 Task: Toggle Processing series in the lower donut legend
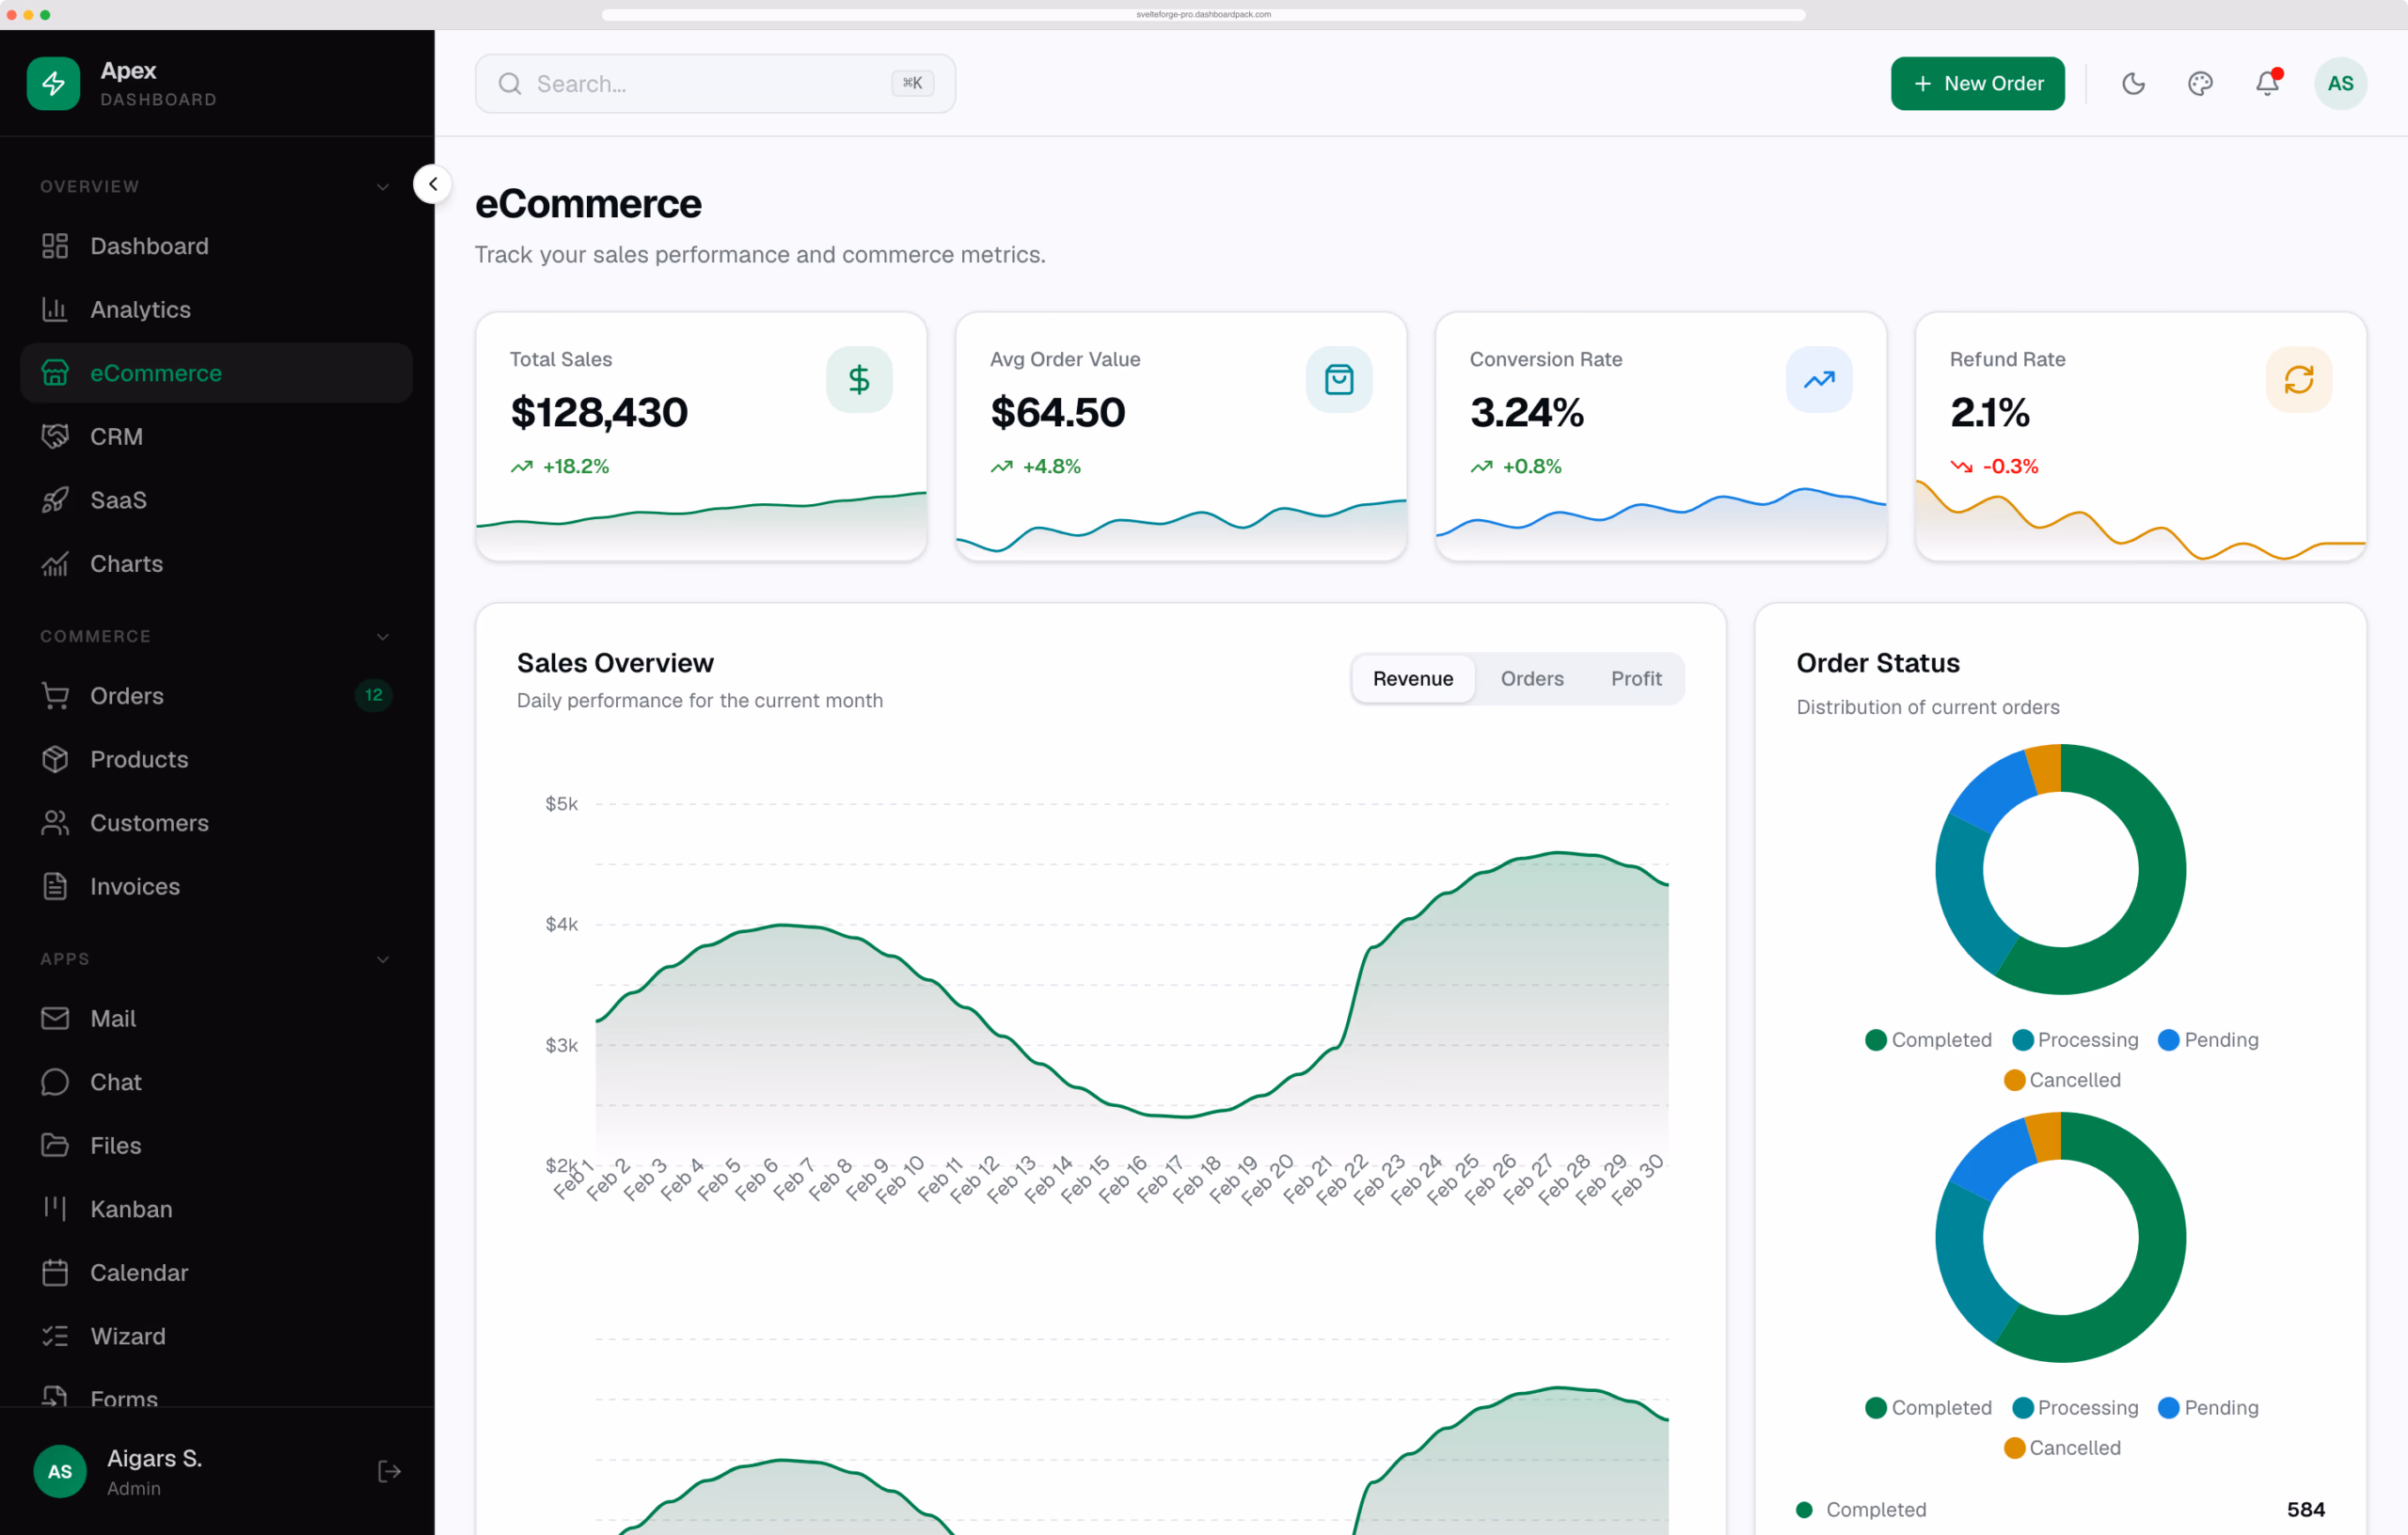click(2075, 1408)
